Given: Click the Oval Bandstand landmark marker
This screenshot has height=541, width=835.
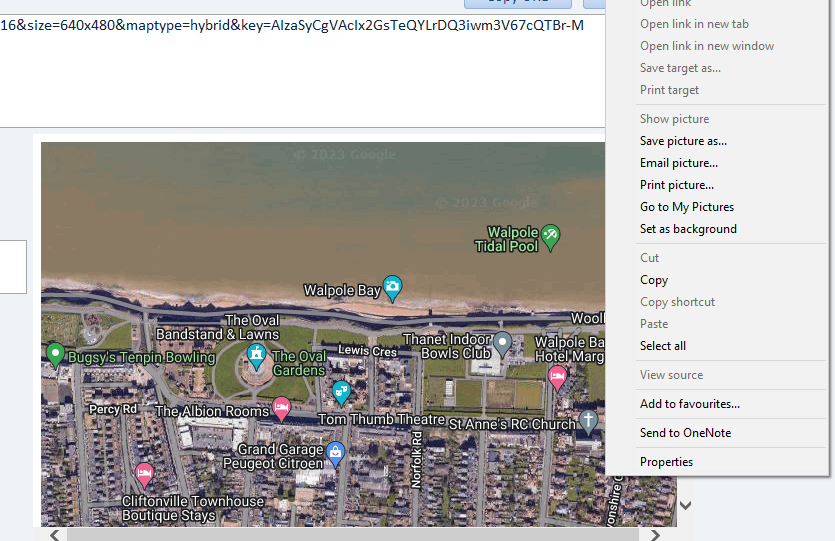Looking at the screenshot, I should 256,356.
